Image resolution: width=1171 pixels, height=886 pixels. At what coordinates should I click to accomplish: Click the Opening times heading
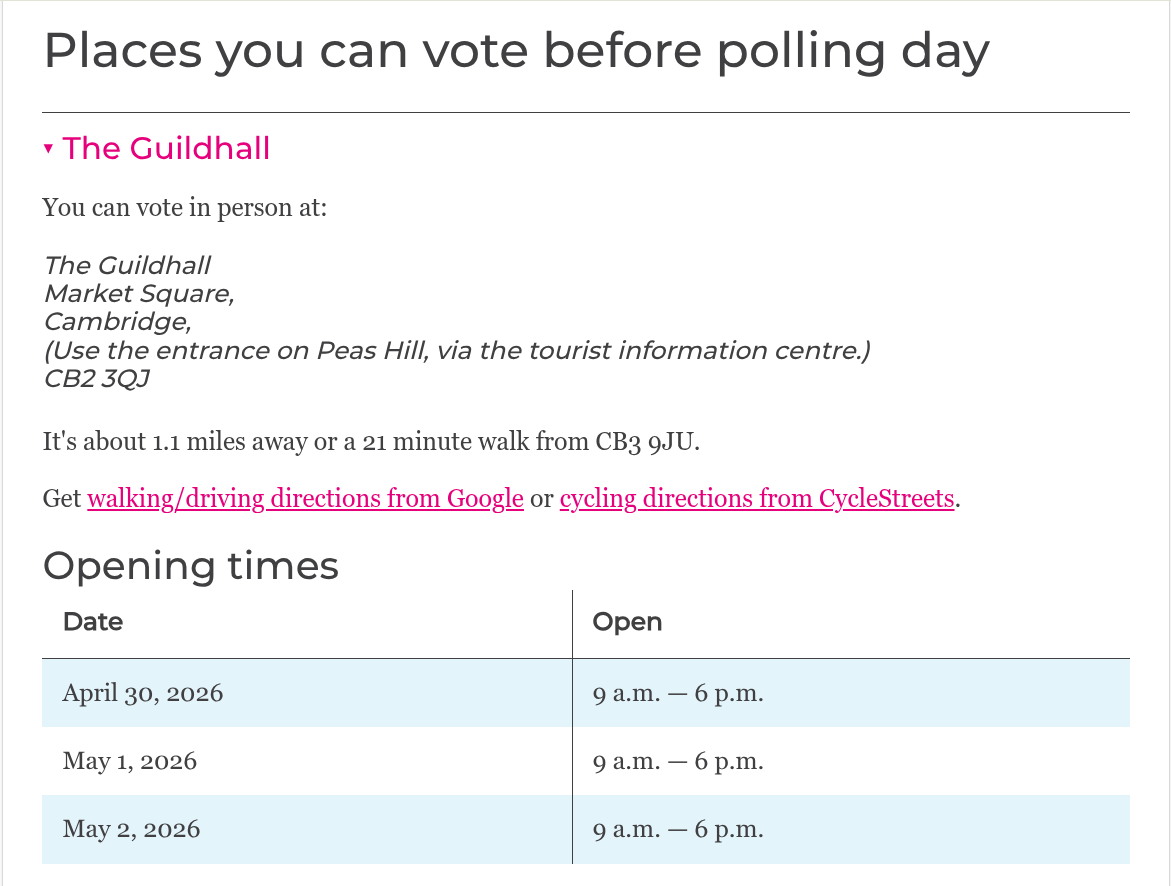point(191,566)
